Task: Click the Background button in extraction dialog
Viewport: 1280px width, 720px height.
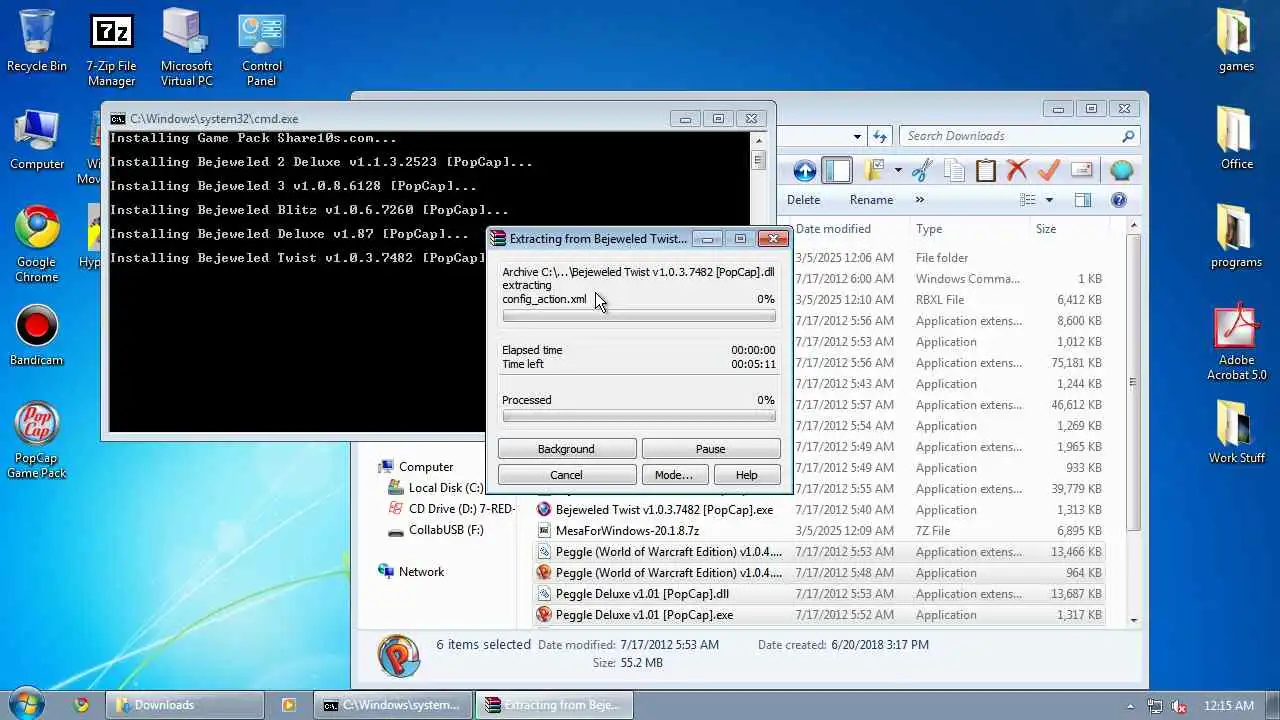Action: (566, 449)
